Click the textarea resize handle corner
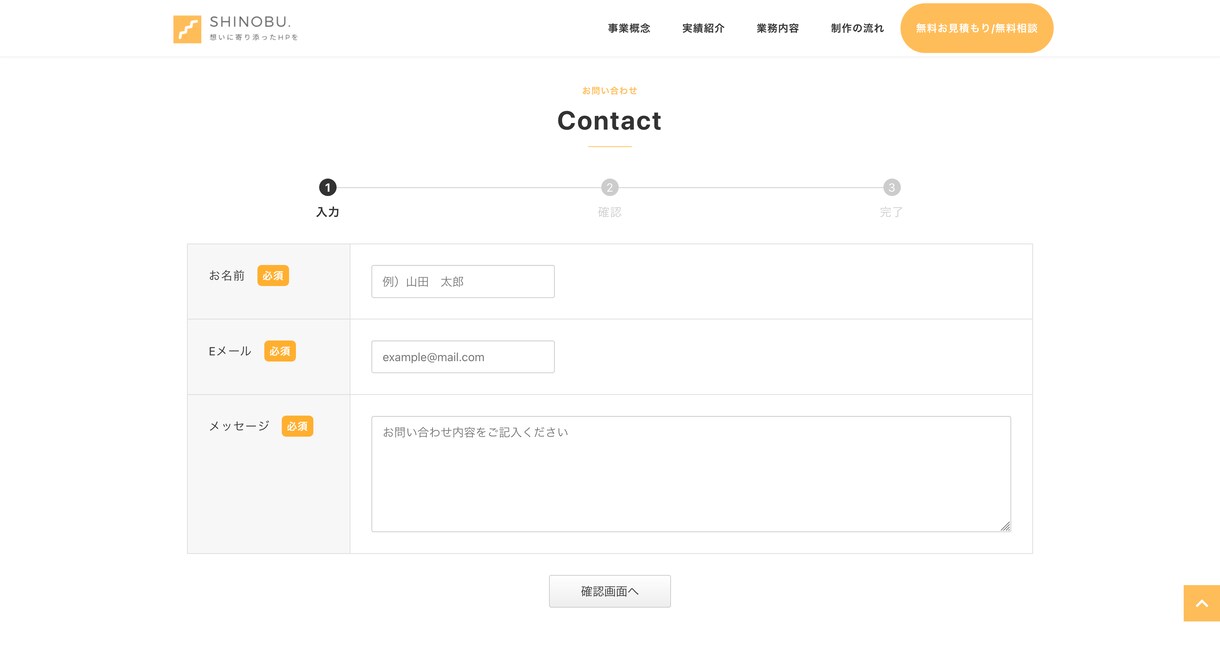 pos(1005,526)
